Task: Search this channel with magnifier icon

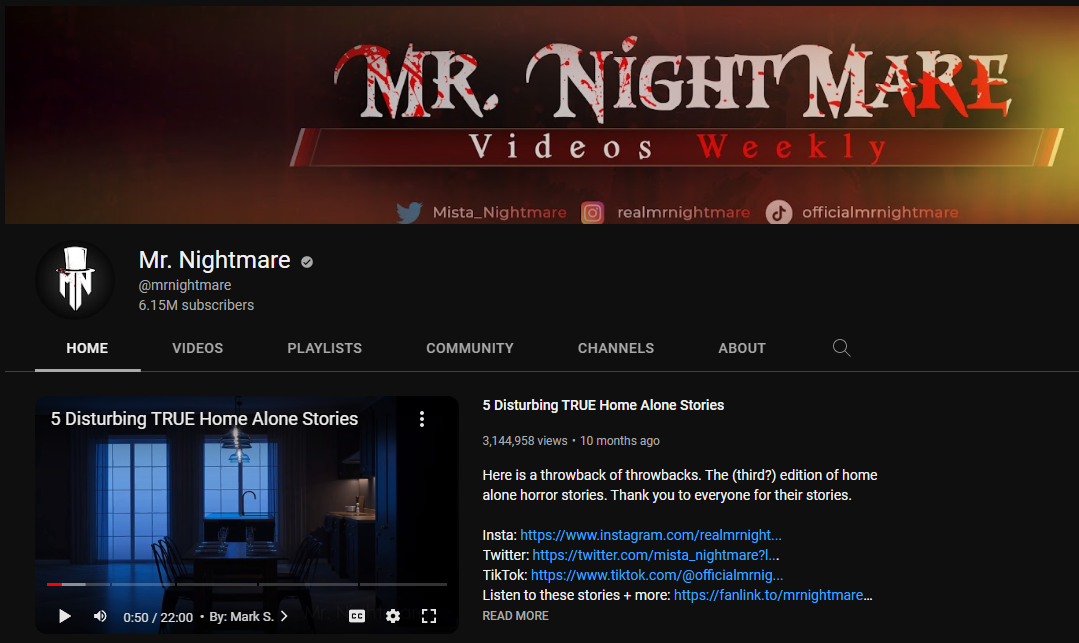Action: pos(841,348)
